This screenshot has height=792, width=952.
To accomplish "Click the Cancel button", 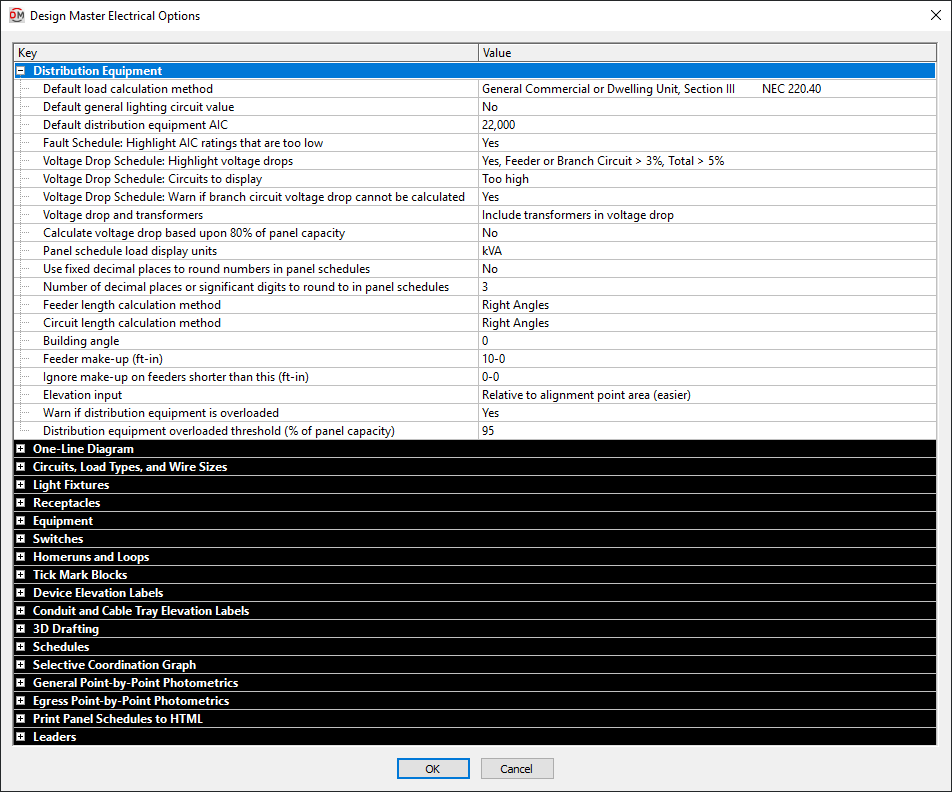I will click(x=517, y=768).
